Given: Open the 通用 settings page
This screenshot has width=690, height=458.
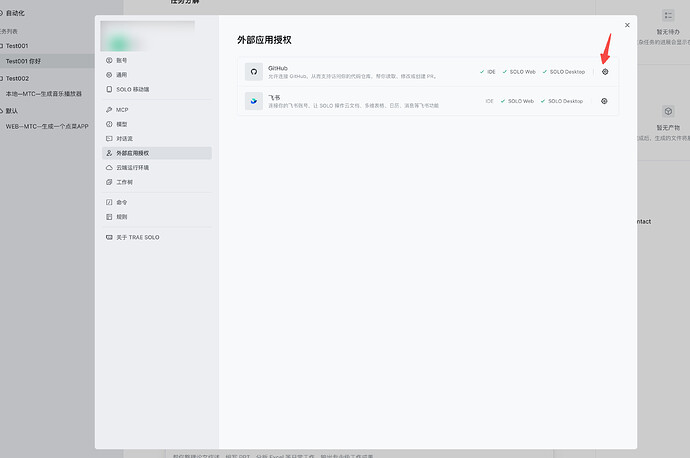Looking at the screenshot, I should (157, 75).
